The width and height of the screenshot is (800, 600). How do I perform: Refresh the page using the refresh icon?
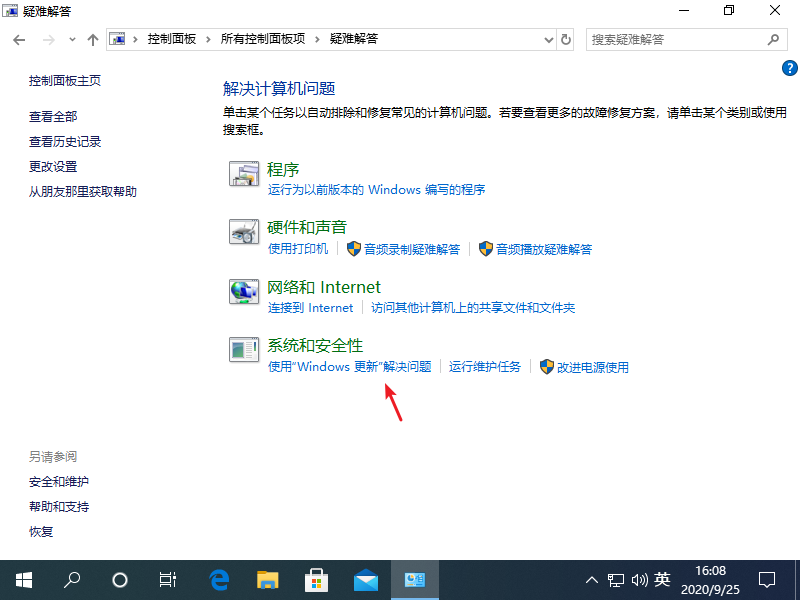pos(565,39)
